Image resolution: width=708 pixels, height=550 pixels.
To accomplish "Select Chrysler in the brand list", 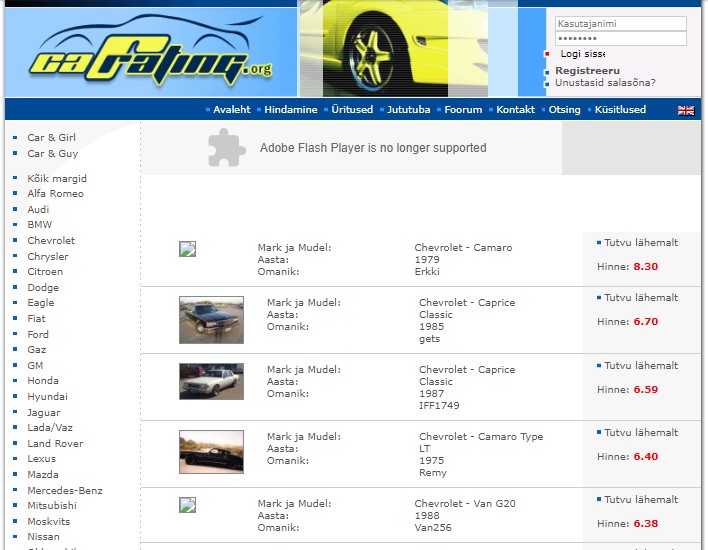I will tap(48, 256).
